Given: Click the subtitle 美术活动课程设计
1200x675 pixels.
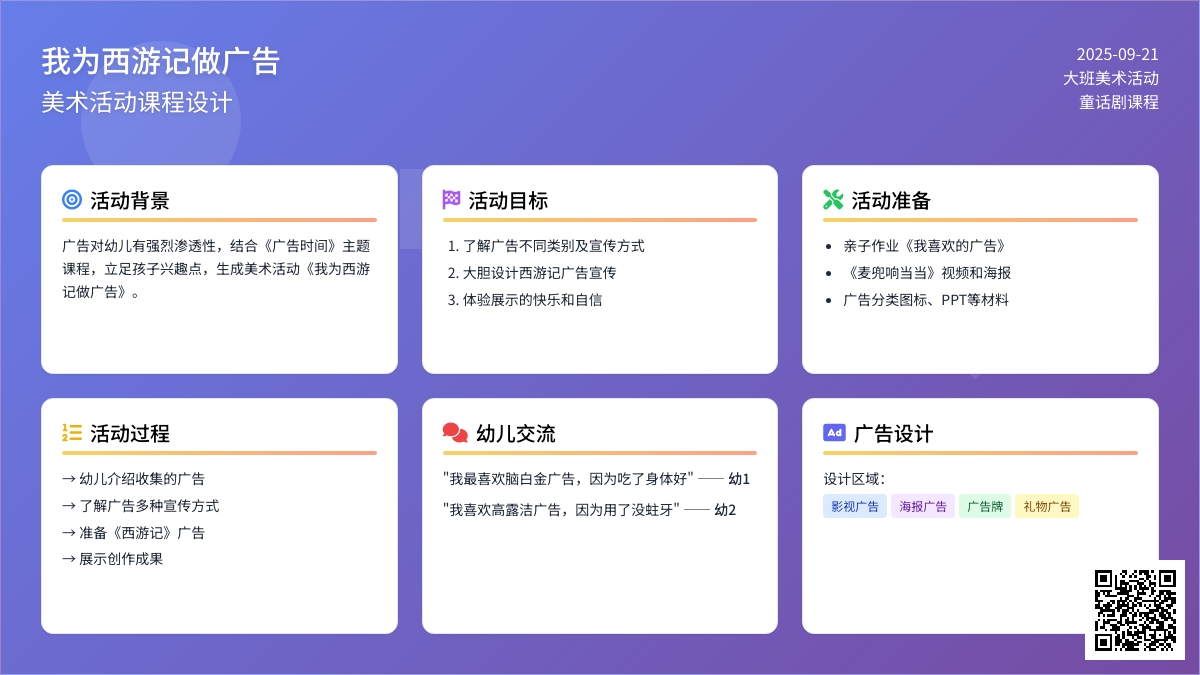Looking at the screenshot, I should click(x=137, y=103).
